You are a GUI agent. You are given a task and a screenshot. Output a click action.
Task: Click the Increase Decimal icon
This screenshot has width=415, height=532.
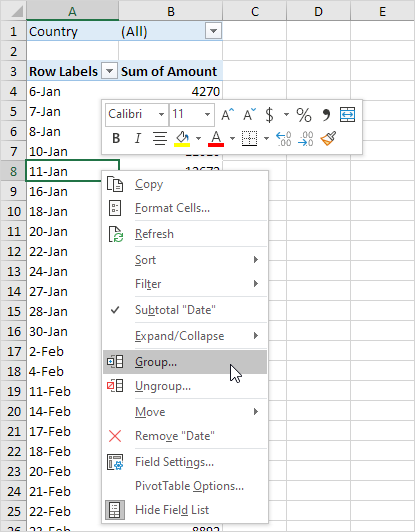click(283, 138)
